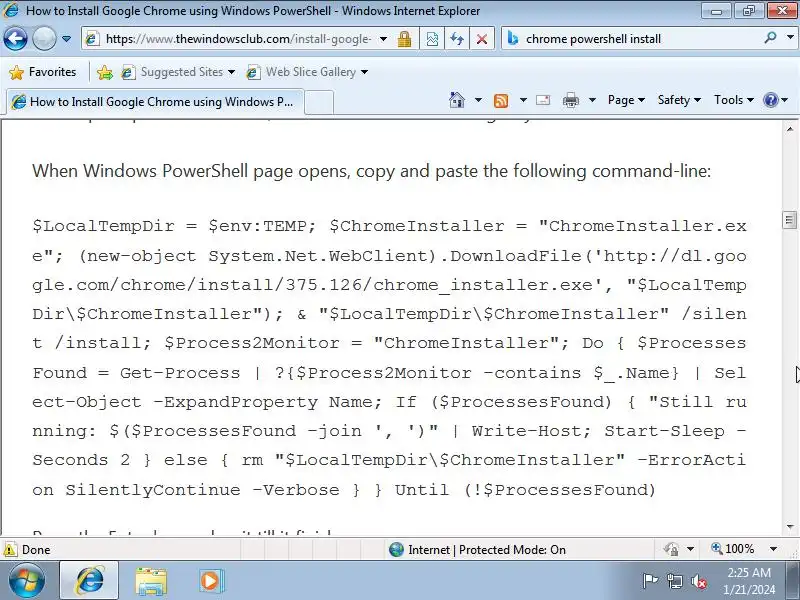Screen dimensions: 800x600
Task: Open the search provider options dropdown
Action: (790, 38)
